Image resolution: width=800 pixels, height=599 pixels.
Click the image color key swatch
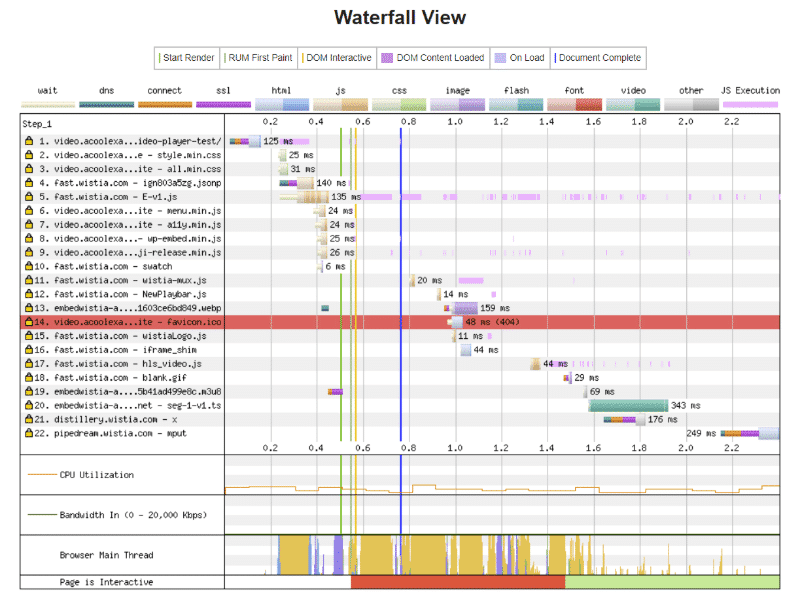pyautogui.click(x=458, y=105)
